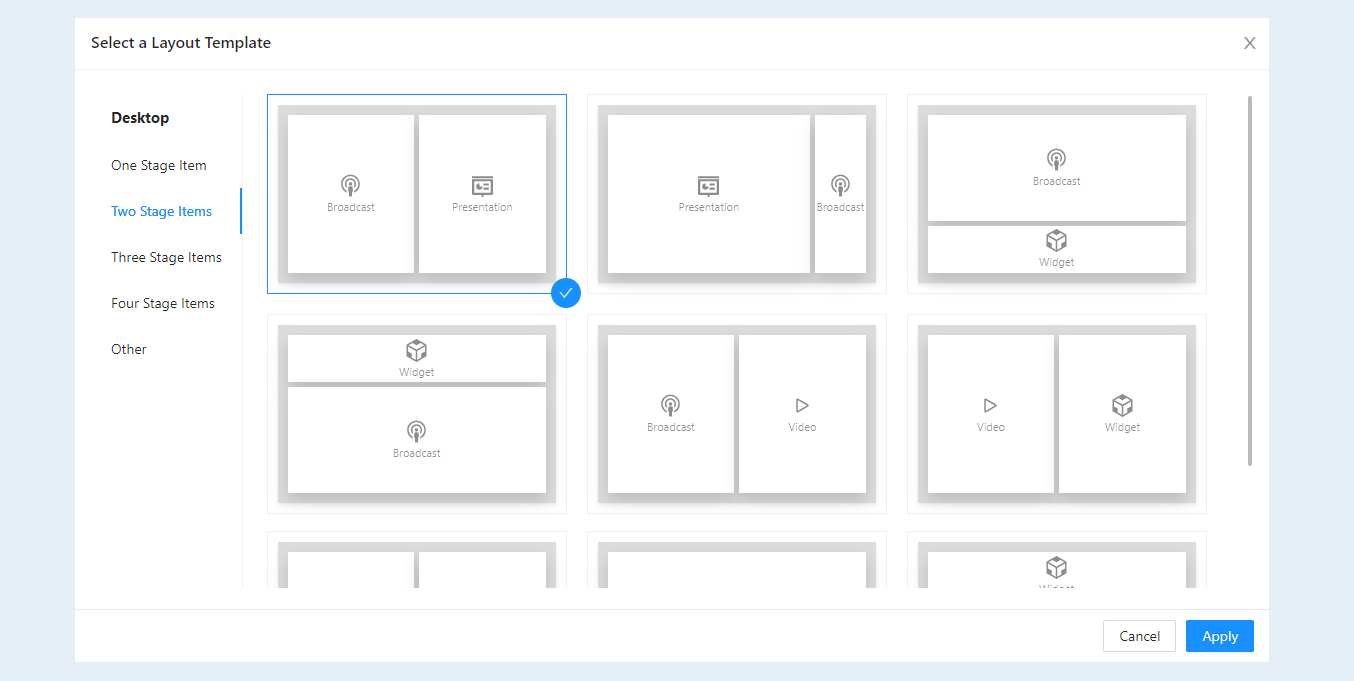This screenshot has height=681, width=1354.
Task: Show Four Stage Items layouts
Action: 163,303
